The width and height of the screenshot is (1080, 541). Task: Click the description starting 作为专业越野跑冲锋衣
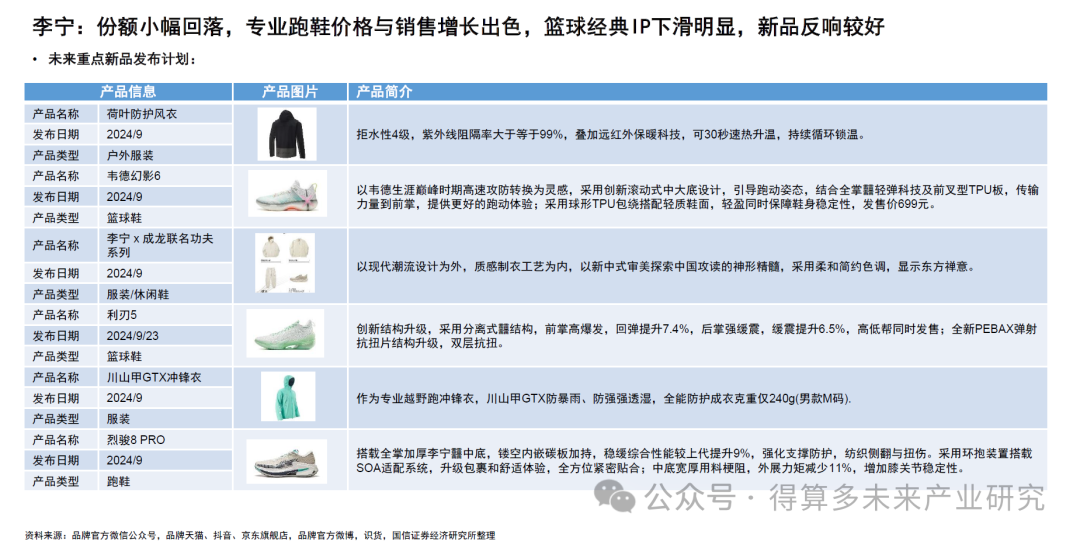point(603,398)
